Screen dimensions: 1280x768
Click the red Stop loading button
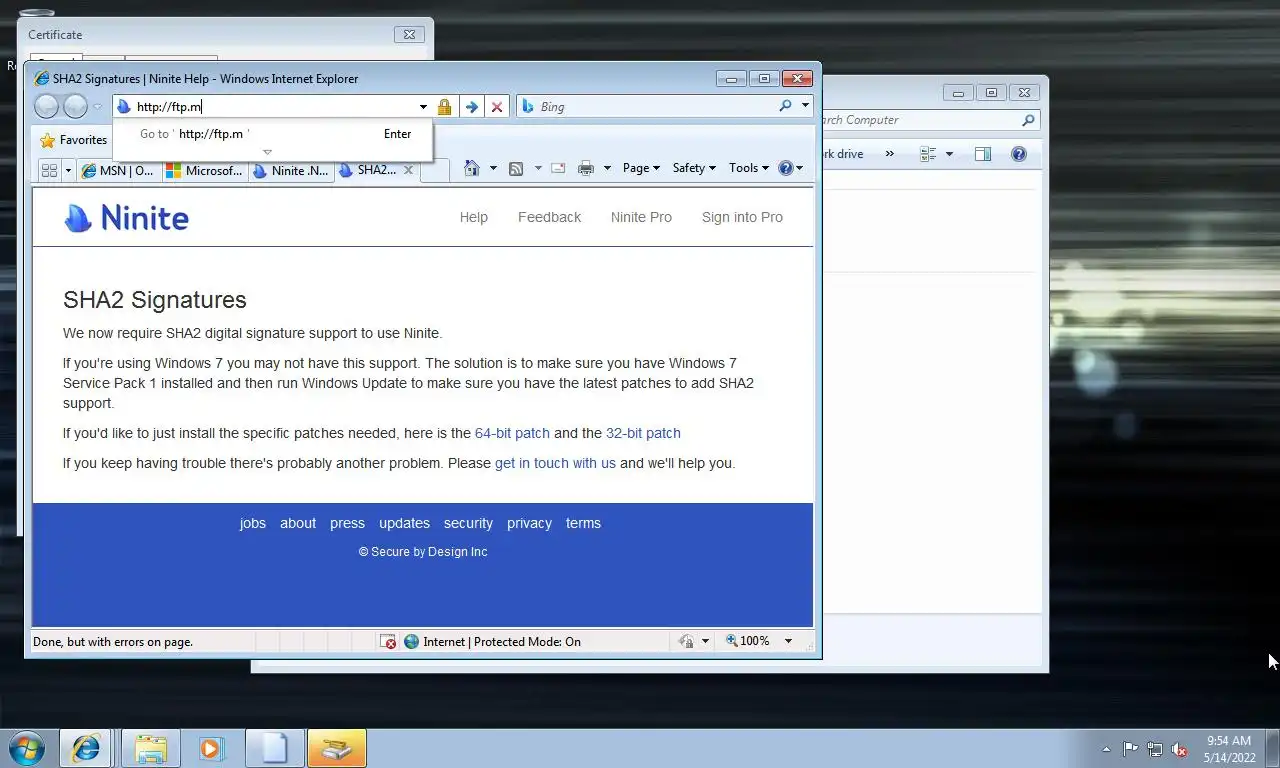pos(497,107)
